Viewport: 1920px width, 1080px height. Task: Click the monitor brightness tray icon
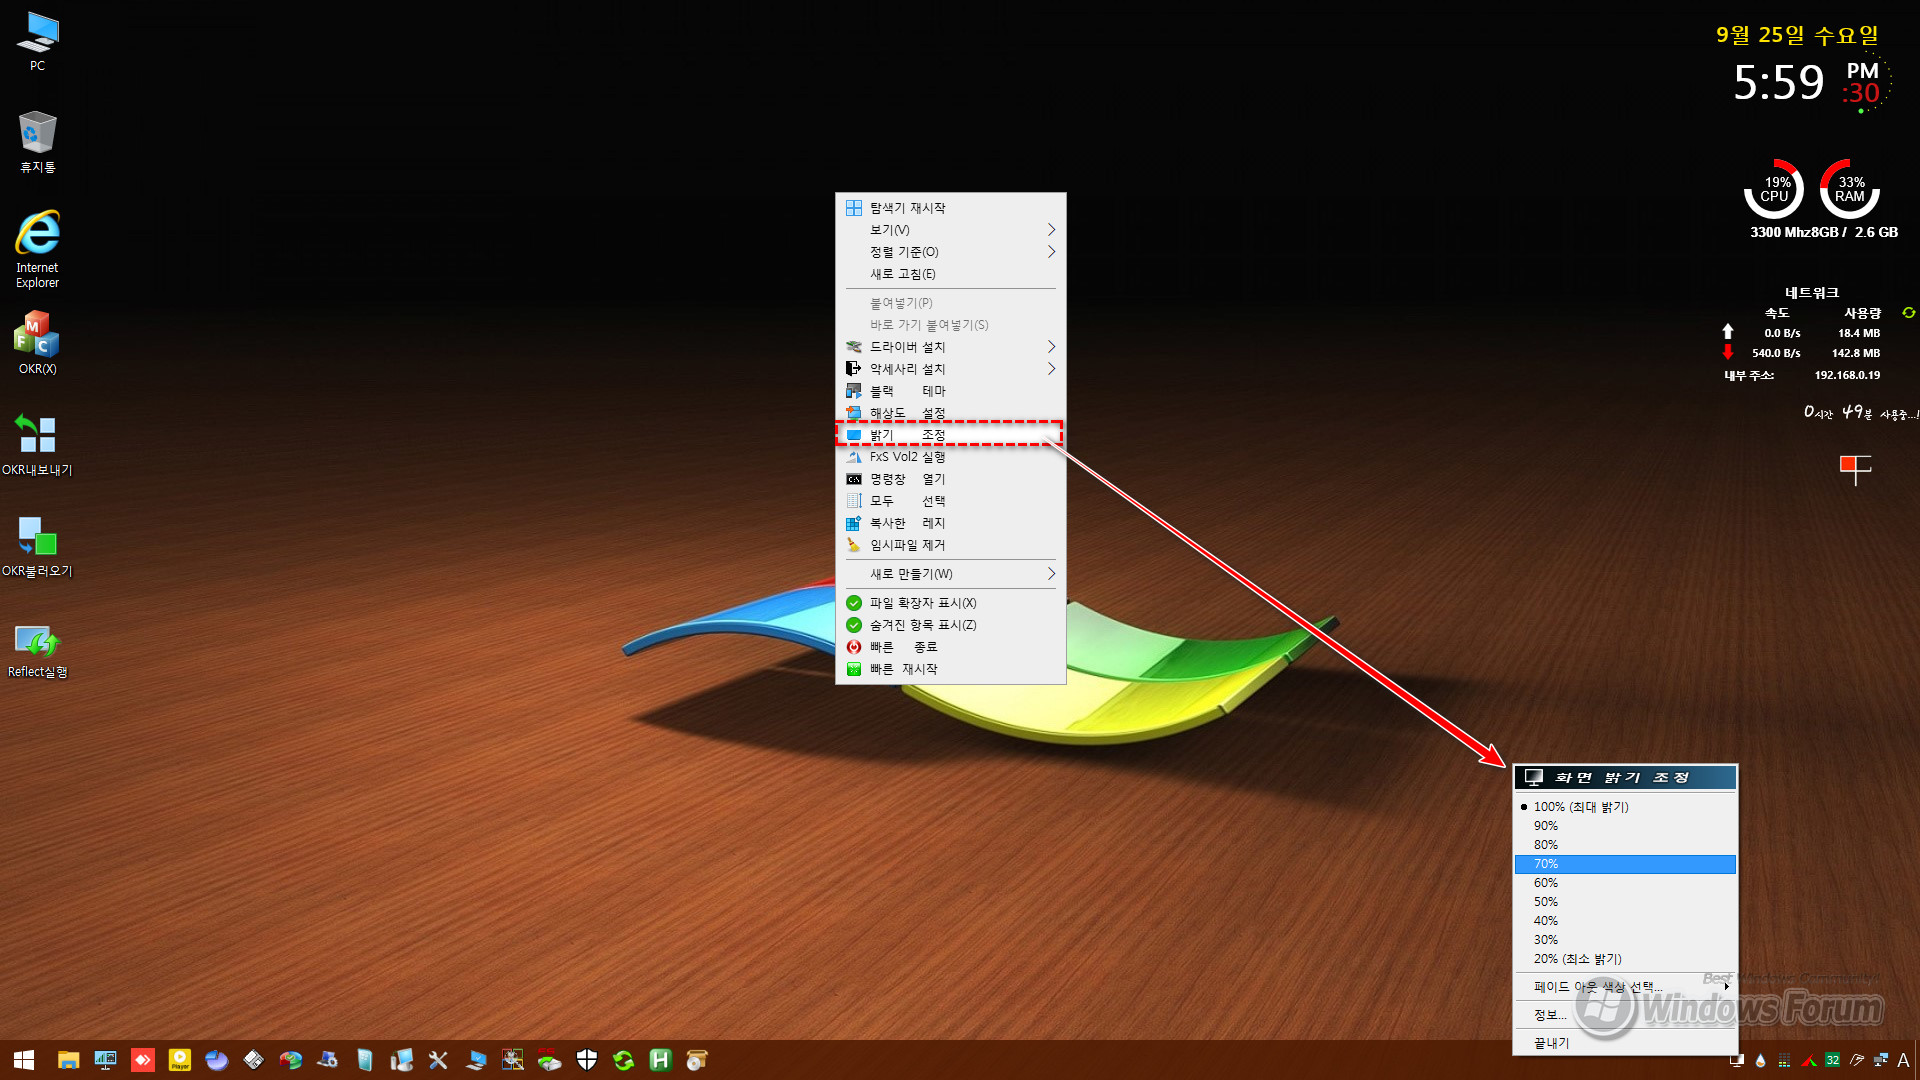1737,1060
